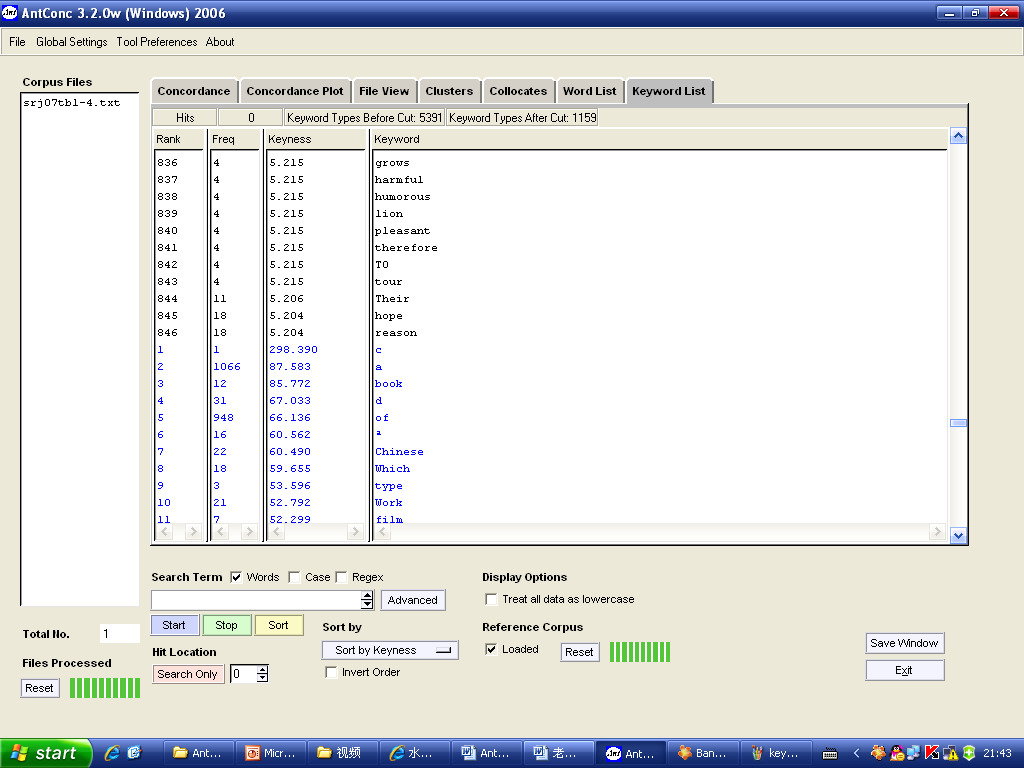1024x768 pixels.
Task: Select corpus file srj07tbl-4.txt
Action: pos(72,103)
